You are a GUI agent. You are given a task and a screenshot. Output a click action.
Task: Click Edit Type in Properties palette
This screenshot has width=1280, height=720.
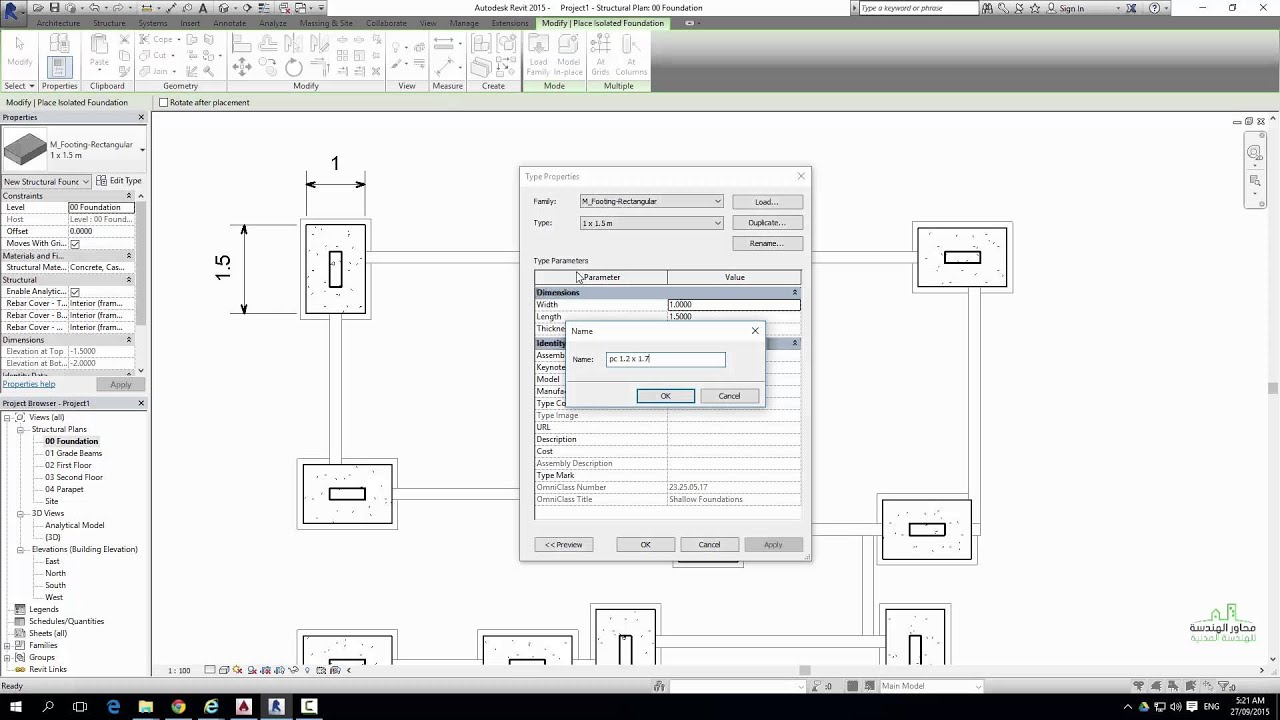click(x=120, y=181)
